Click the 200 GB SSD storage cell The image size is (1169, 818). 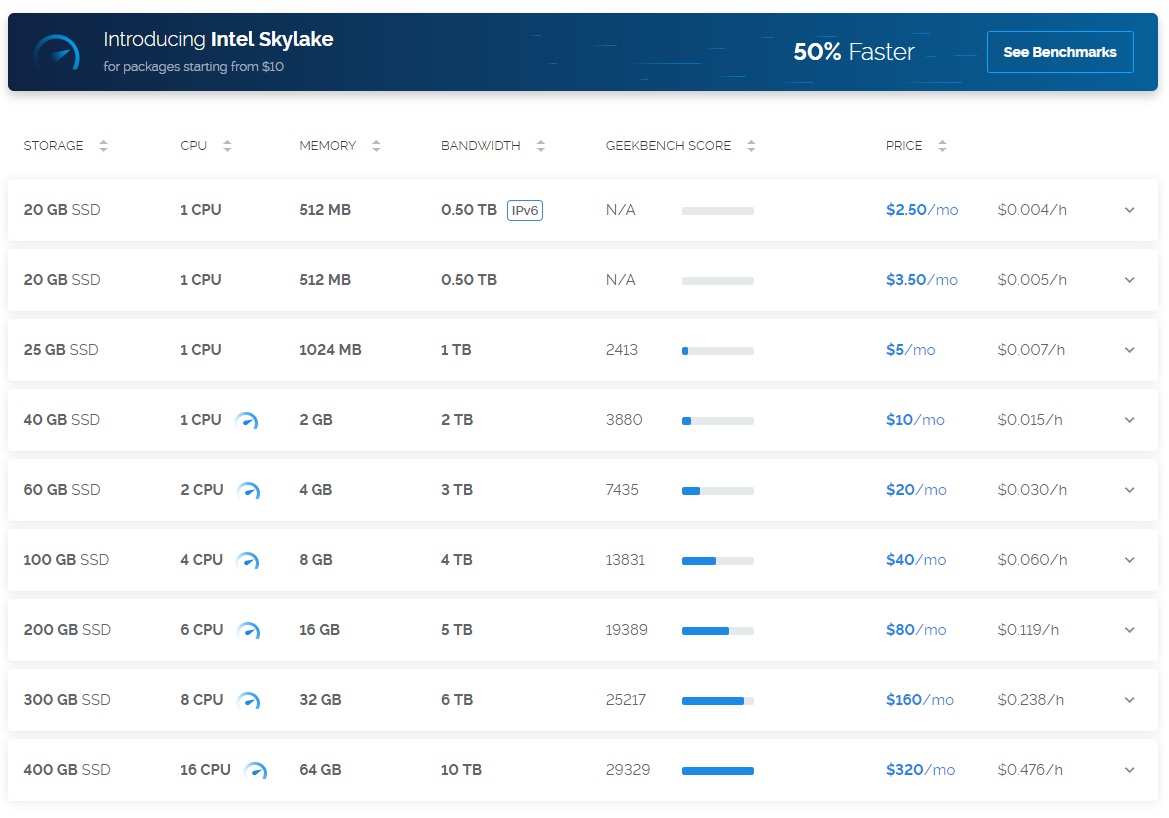point(66,630)
